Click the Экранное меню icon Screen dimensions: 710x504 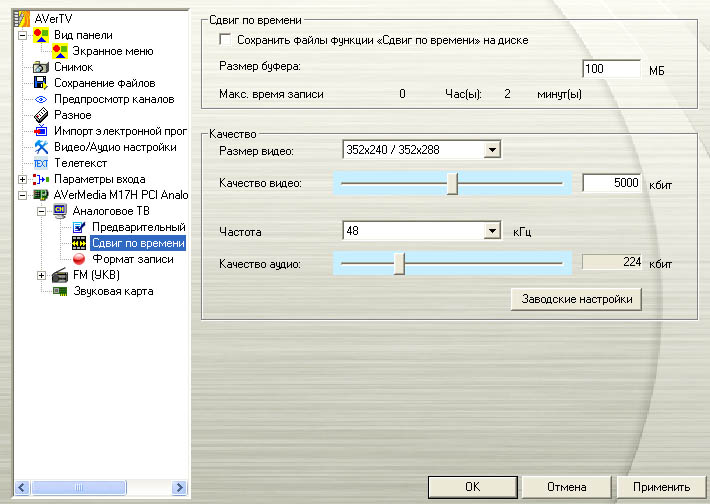pos(59,51)
